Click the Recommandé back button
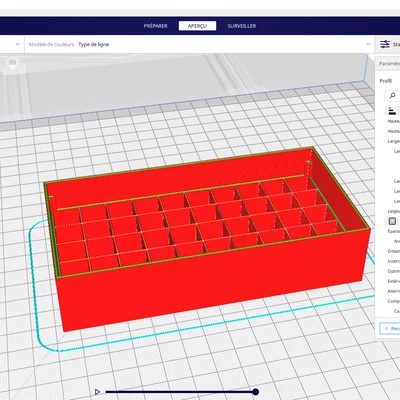400x400 pixels. pos(390,328)
